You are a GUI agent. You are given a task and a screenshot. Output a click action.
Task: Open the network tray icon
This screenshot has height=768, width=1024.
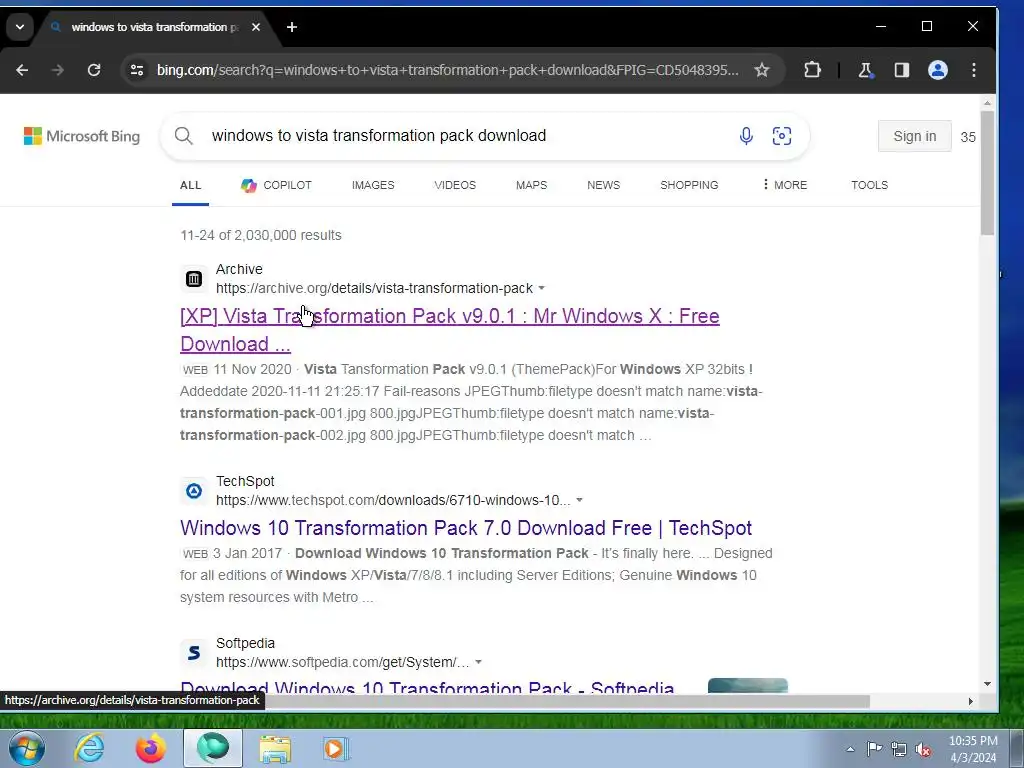pos(899,749)
